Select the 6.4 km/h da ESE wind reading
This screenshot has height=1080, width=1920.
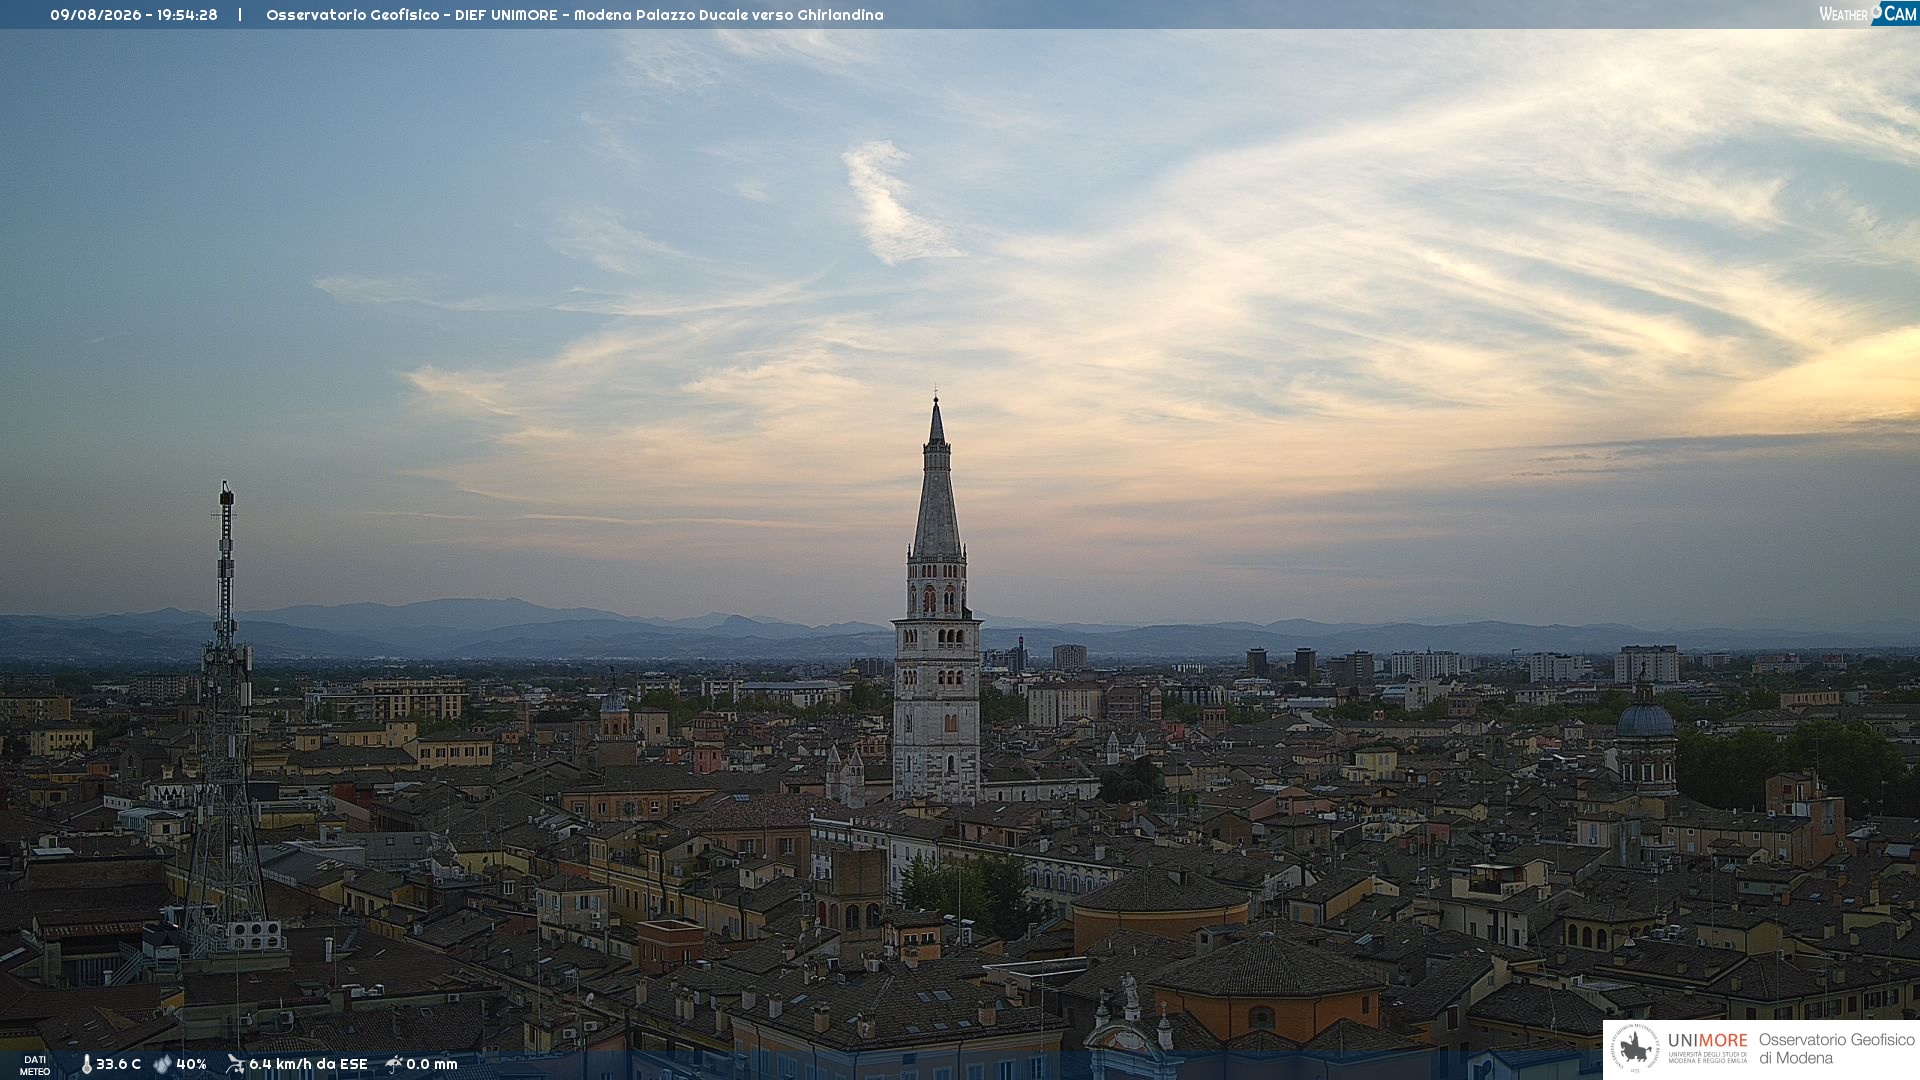click(308, 1065)
